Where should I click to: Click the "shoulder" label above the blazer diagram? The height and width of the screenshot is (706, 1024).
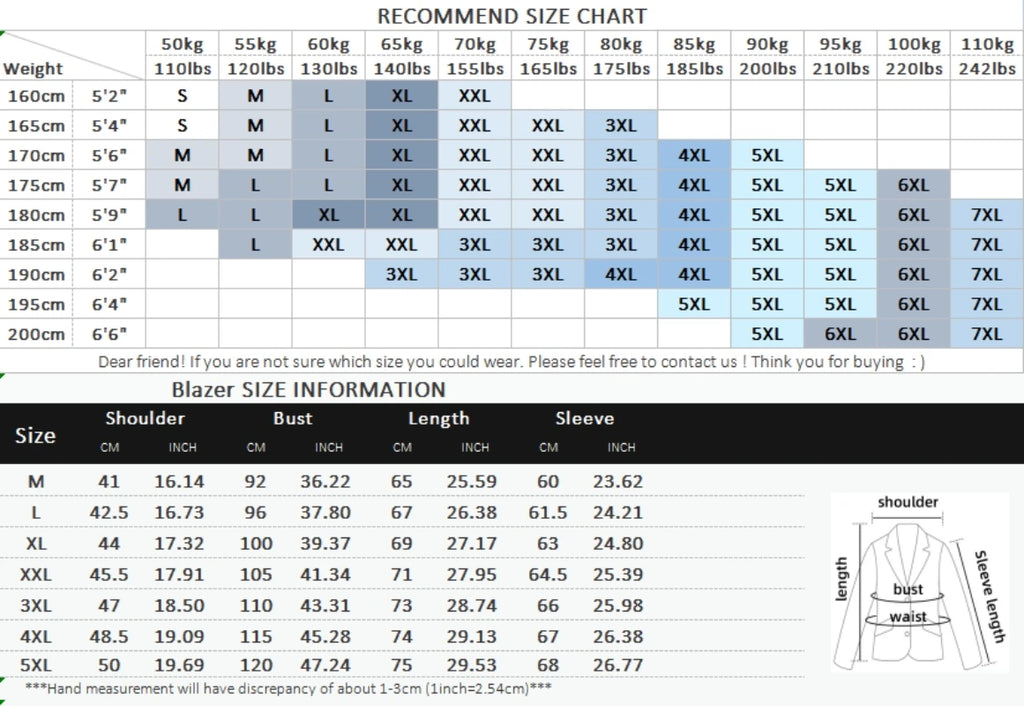click(x=908, y=502)
